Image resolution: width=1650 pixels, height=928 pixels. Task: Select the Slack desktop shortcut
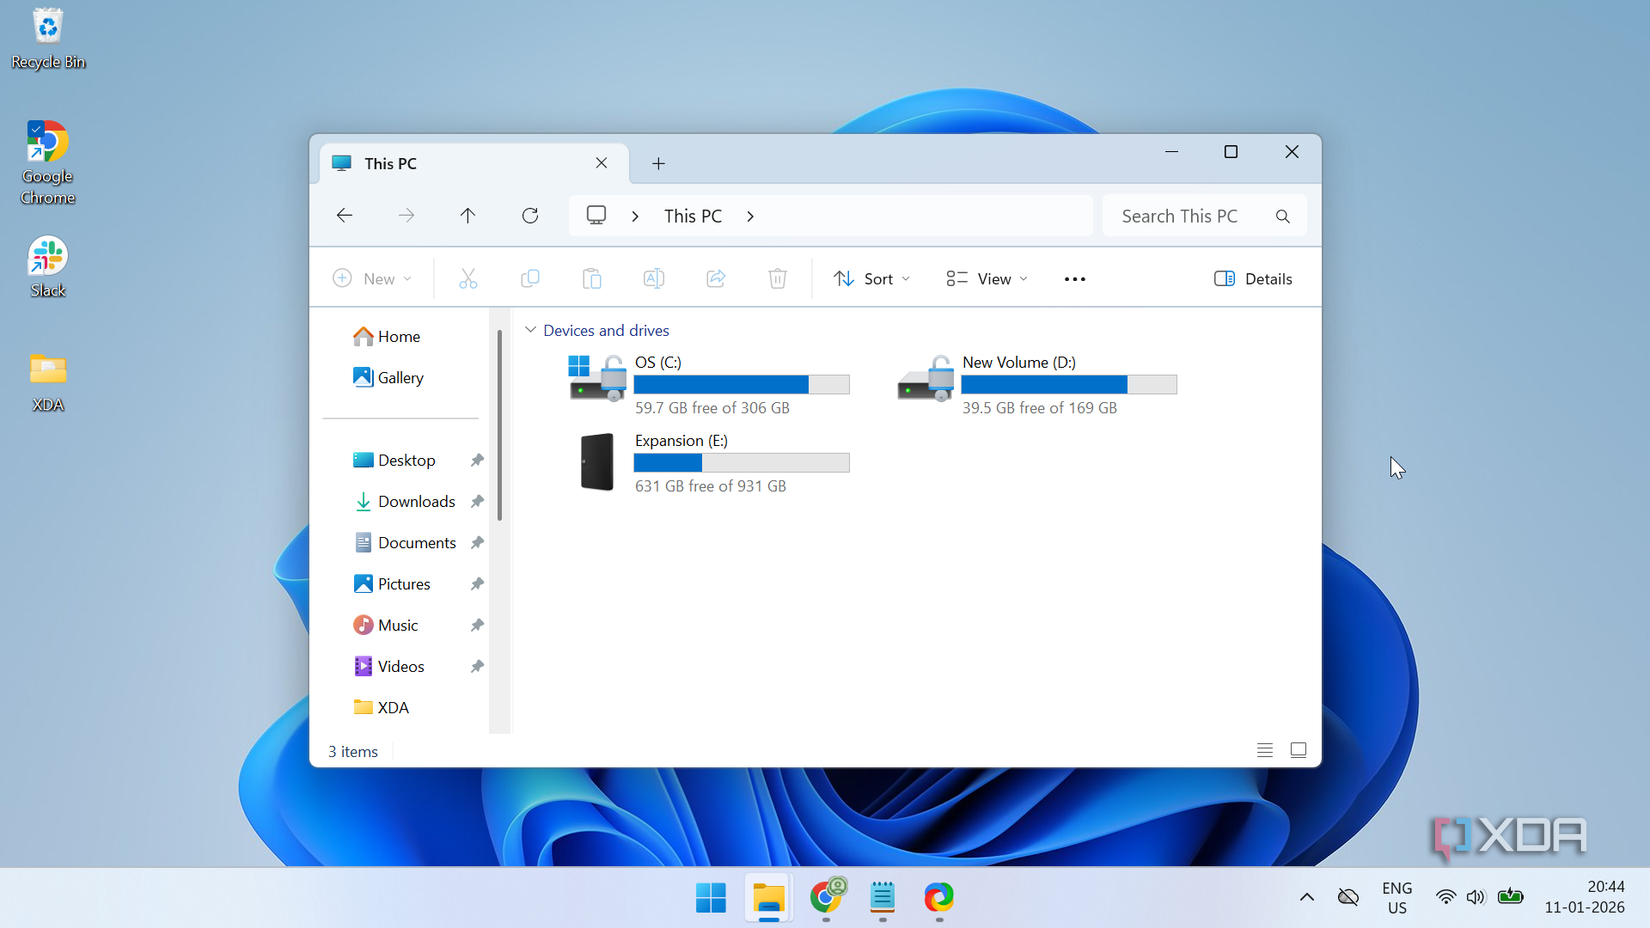click(x=48, y=268)
